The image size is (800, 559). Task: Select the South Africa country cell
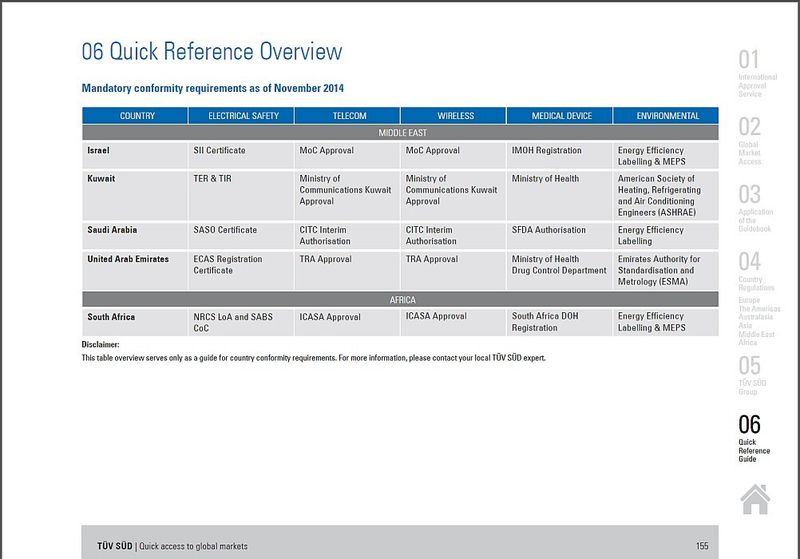point(135,322)
